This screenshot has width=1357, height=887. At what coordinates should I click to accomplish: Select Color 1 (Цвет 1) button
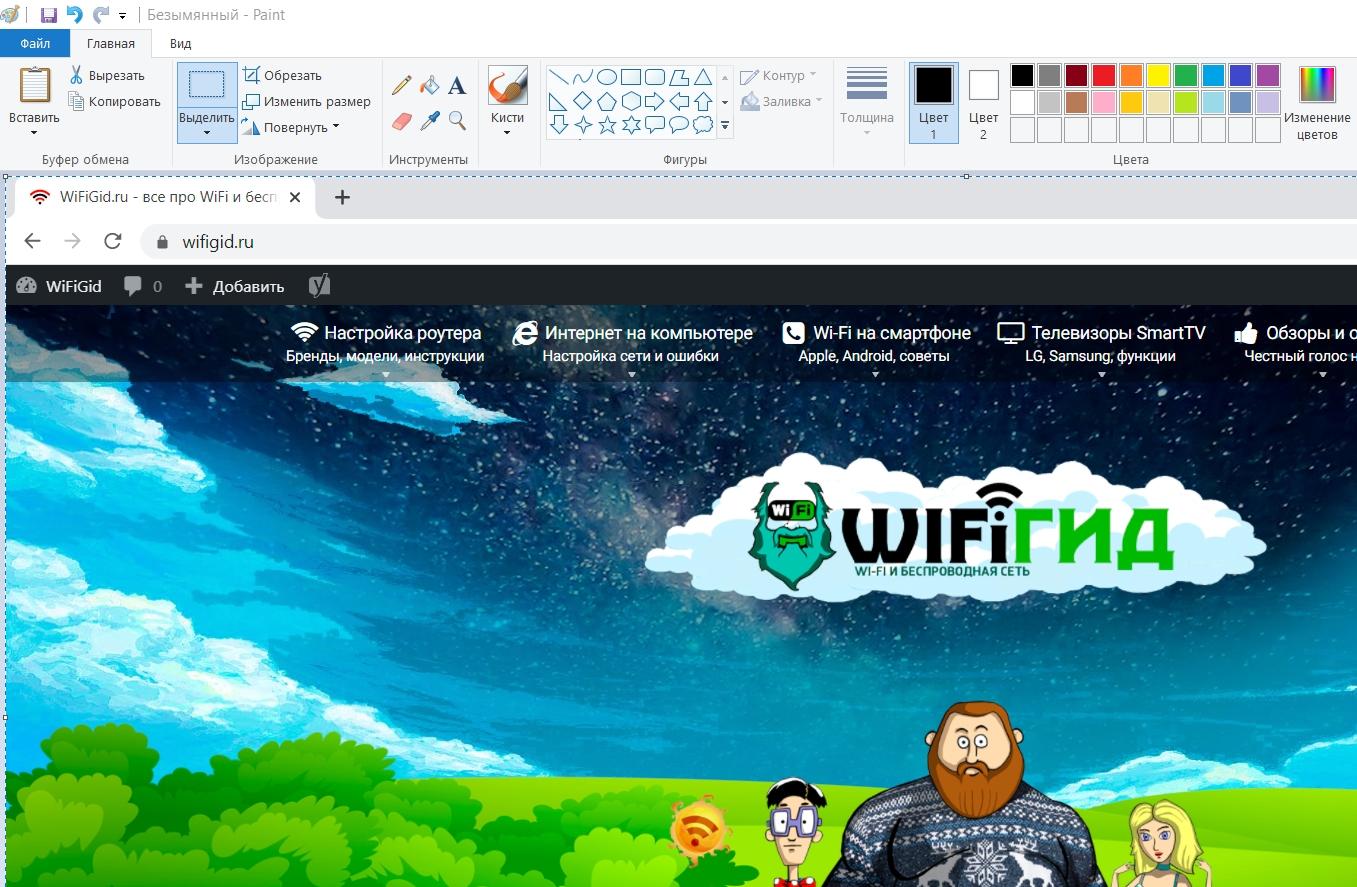tap(934, 102)
